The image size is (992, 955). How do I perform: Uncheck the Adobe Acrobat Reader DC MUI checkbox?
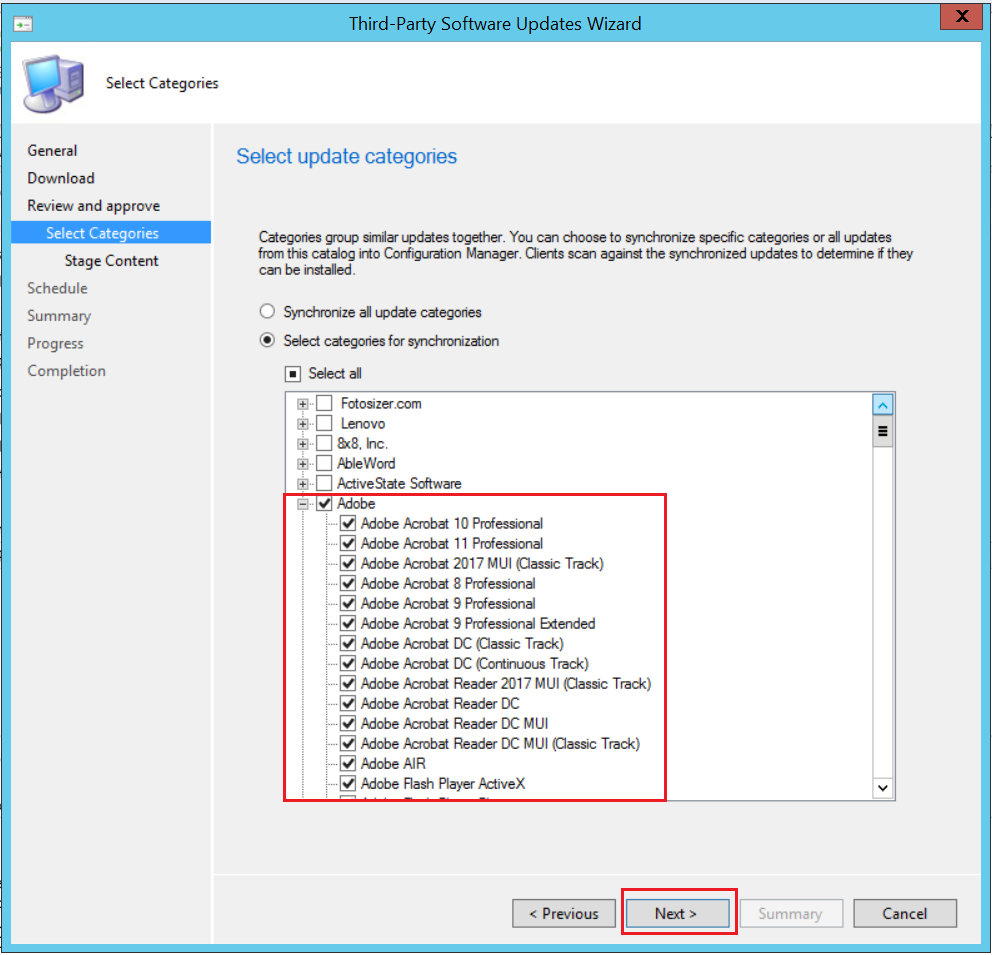[348, 724]
